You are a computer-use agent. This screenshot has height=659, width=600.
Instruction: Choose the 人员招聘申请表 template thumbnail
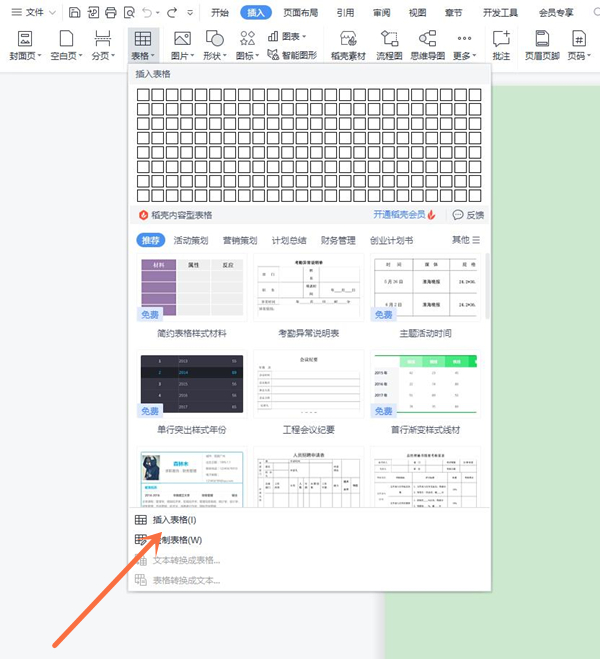click(308, 477)
